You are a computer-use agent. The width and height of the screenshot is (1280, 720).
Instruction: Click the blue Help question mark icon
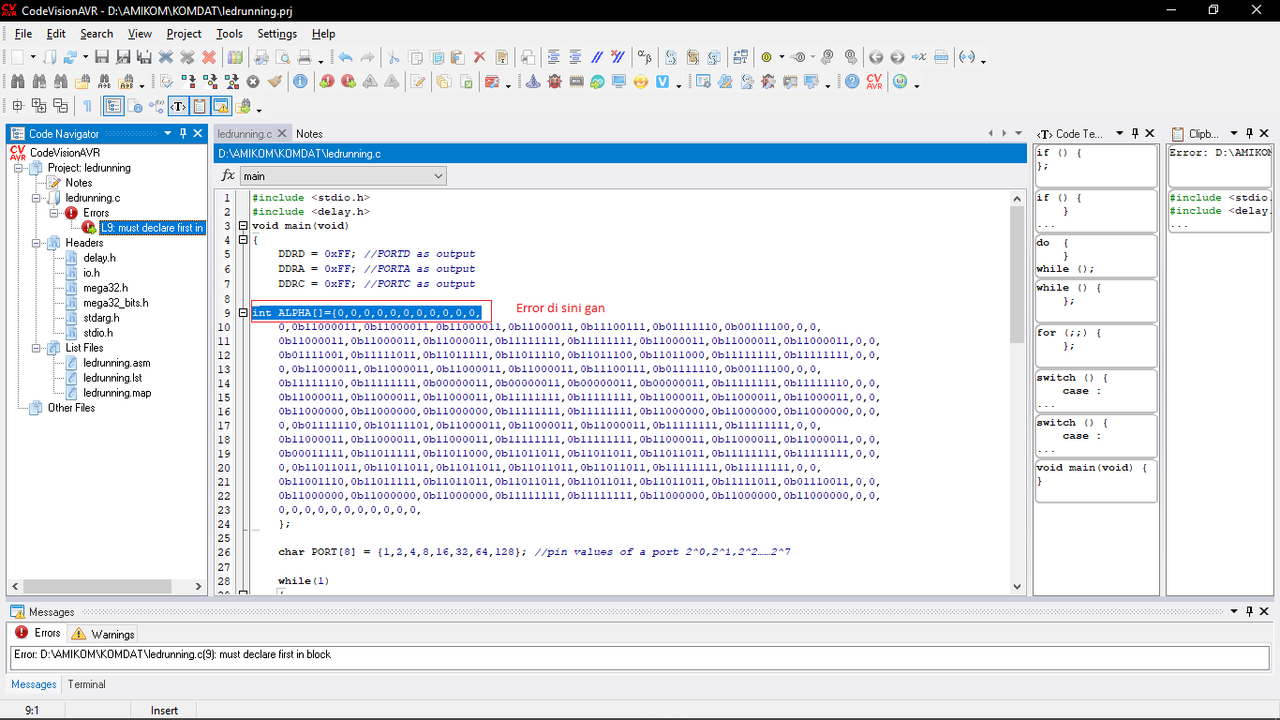852,82
